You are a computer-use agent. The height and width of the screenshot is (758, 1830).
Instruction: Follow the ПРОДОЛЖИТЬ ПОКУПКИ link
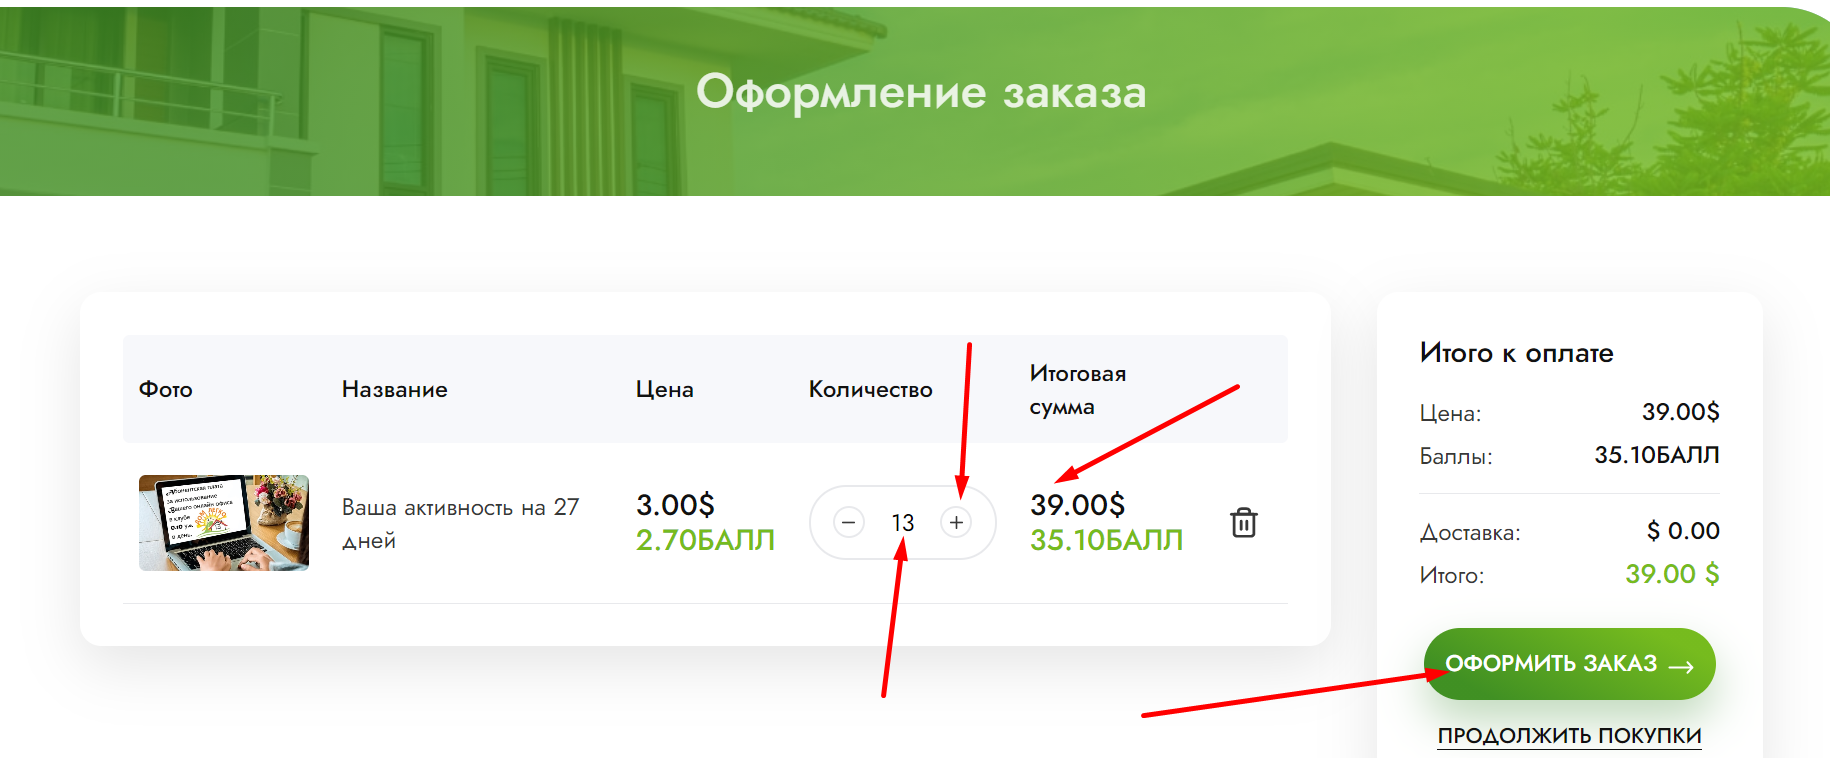(x=1569, y=736)
